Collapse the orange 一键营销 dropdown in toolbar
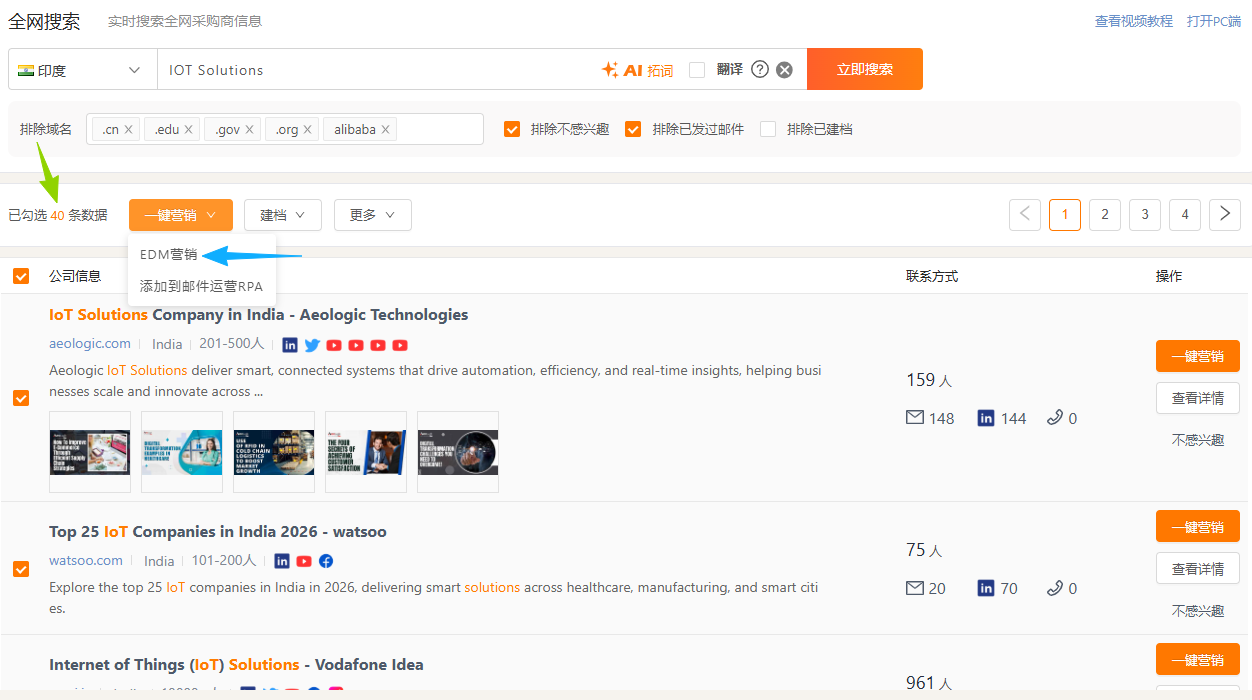Viewport: 1252px width, 700px height. coord(181,215)
